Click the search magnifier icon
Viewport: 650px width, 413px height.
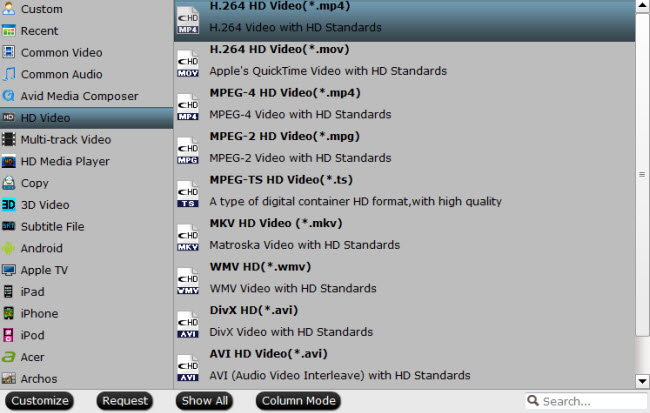click(x=533, y=401)
